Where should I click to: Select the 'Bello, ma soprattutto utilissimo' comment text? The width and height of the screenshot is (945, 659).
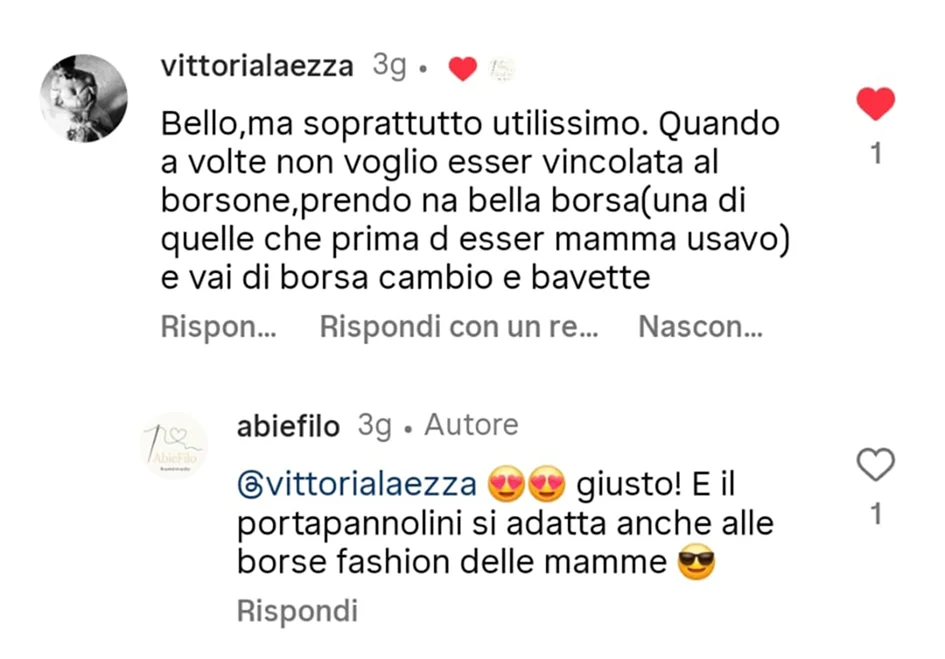click(475, 200)
